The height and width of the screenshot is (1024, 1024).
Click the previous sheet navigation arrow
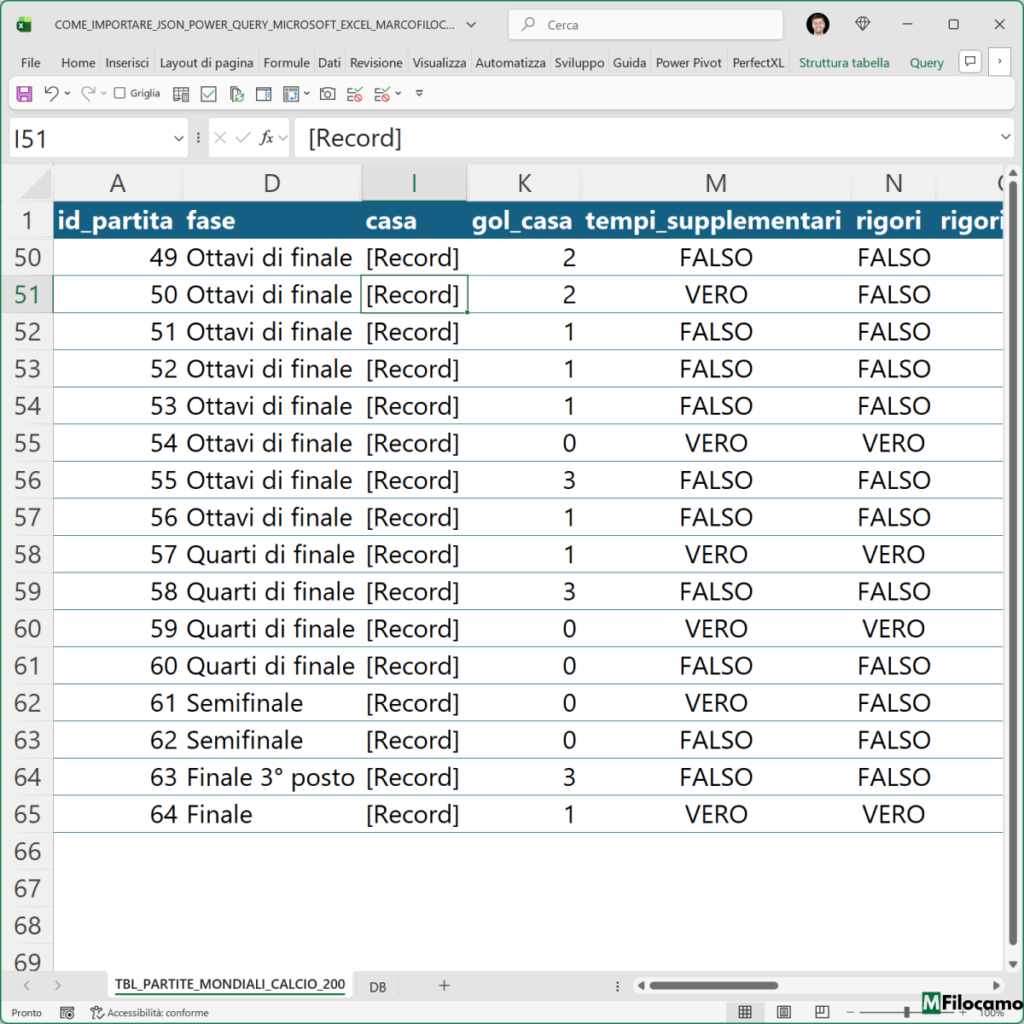click(x=26, y=985)
